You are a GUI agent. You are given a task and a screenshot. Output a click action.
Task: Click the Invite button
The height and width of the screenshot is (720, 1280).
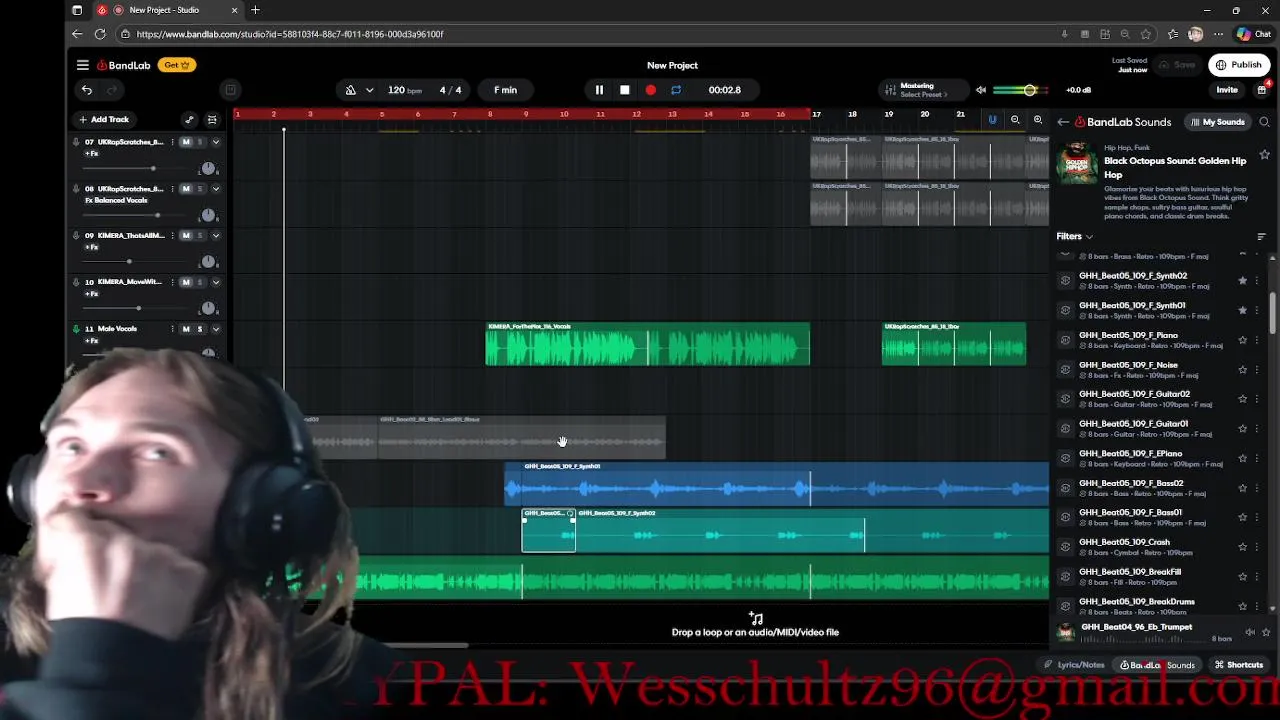click(x=1227, y=90)
